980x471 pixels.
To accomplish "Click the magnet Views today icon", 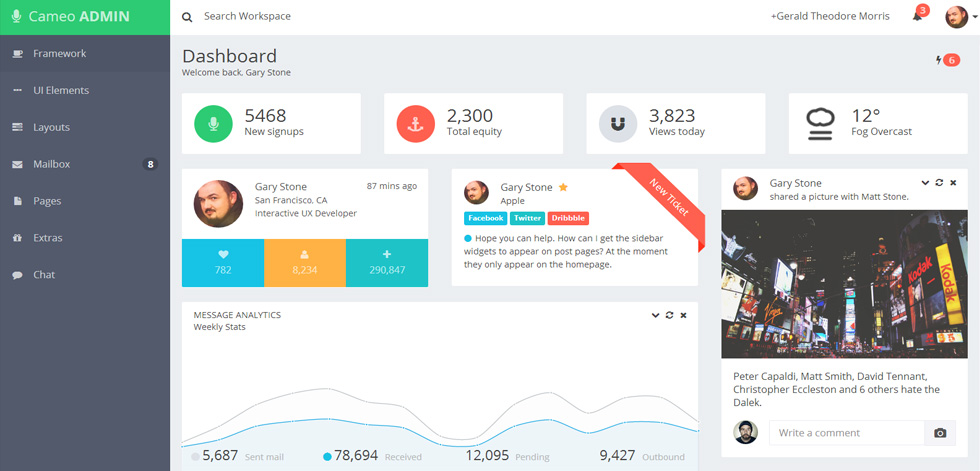I will point(618,124).
